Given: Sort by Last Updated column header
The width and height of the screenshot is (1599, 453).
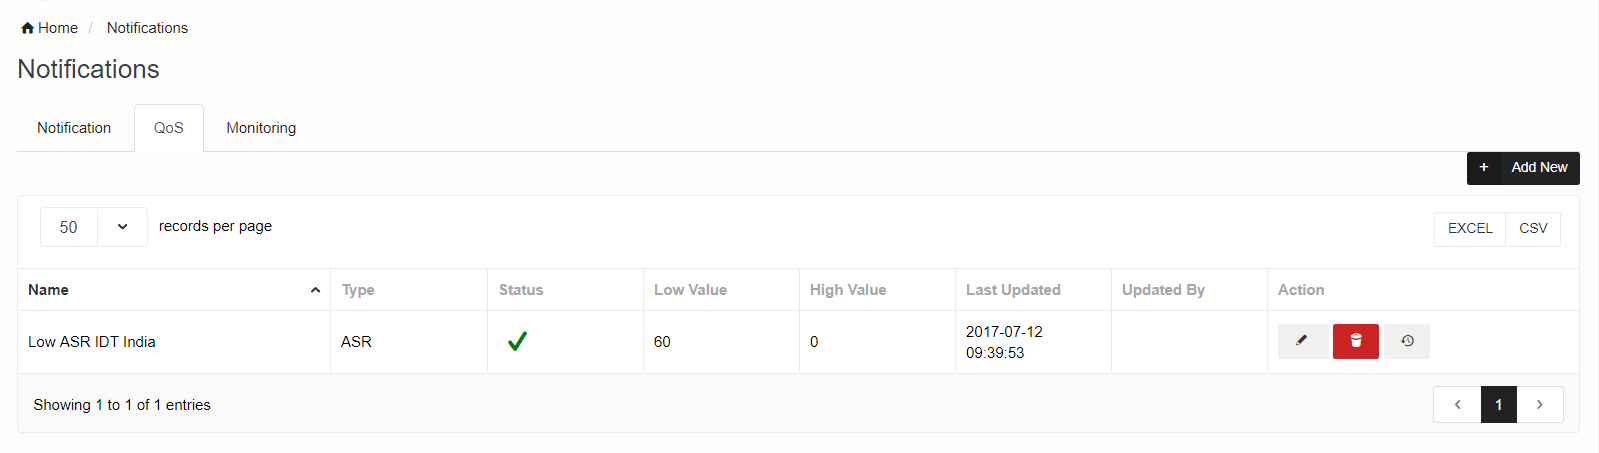Looking at the screenshot, I should click(1013, 290).
